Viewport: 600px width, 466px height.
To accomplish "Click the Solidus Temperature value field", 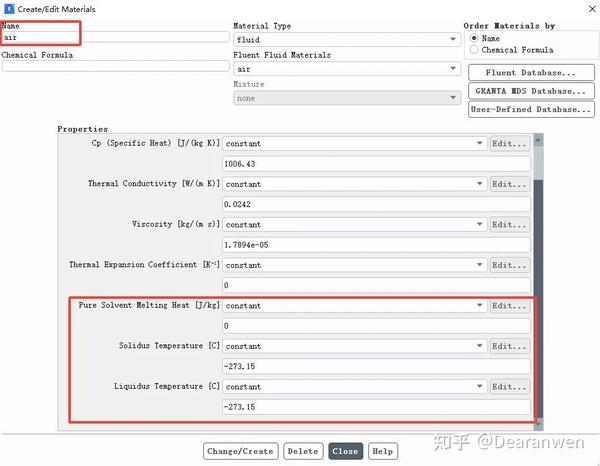I will 376,367.
